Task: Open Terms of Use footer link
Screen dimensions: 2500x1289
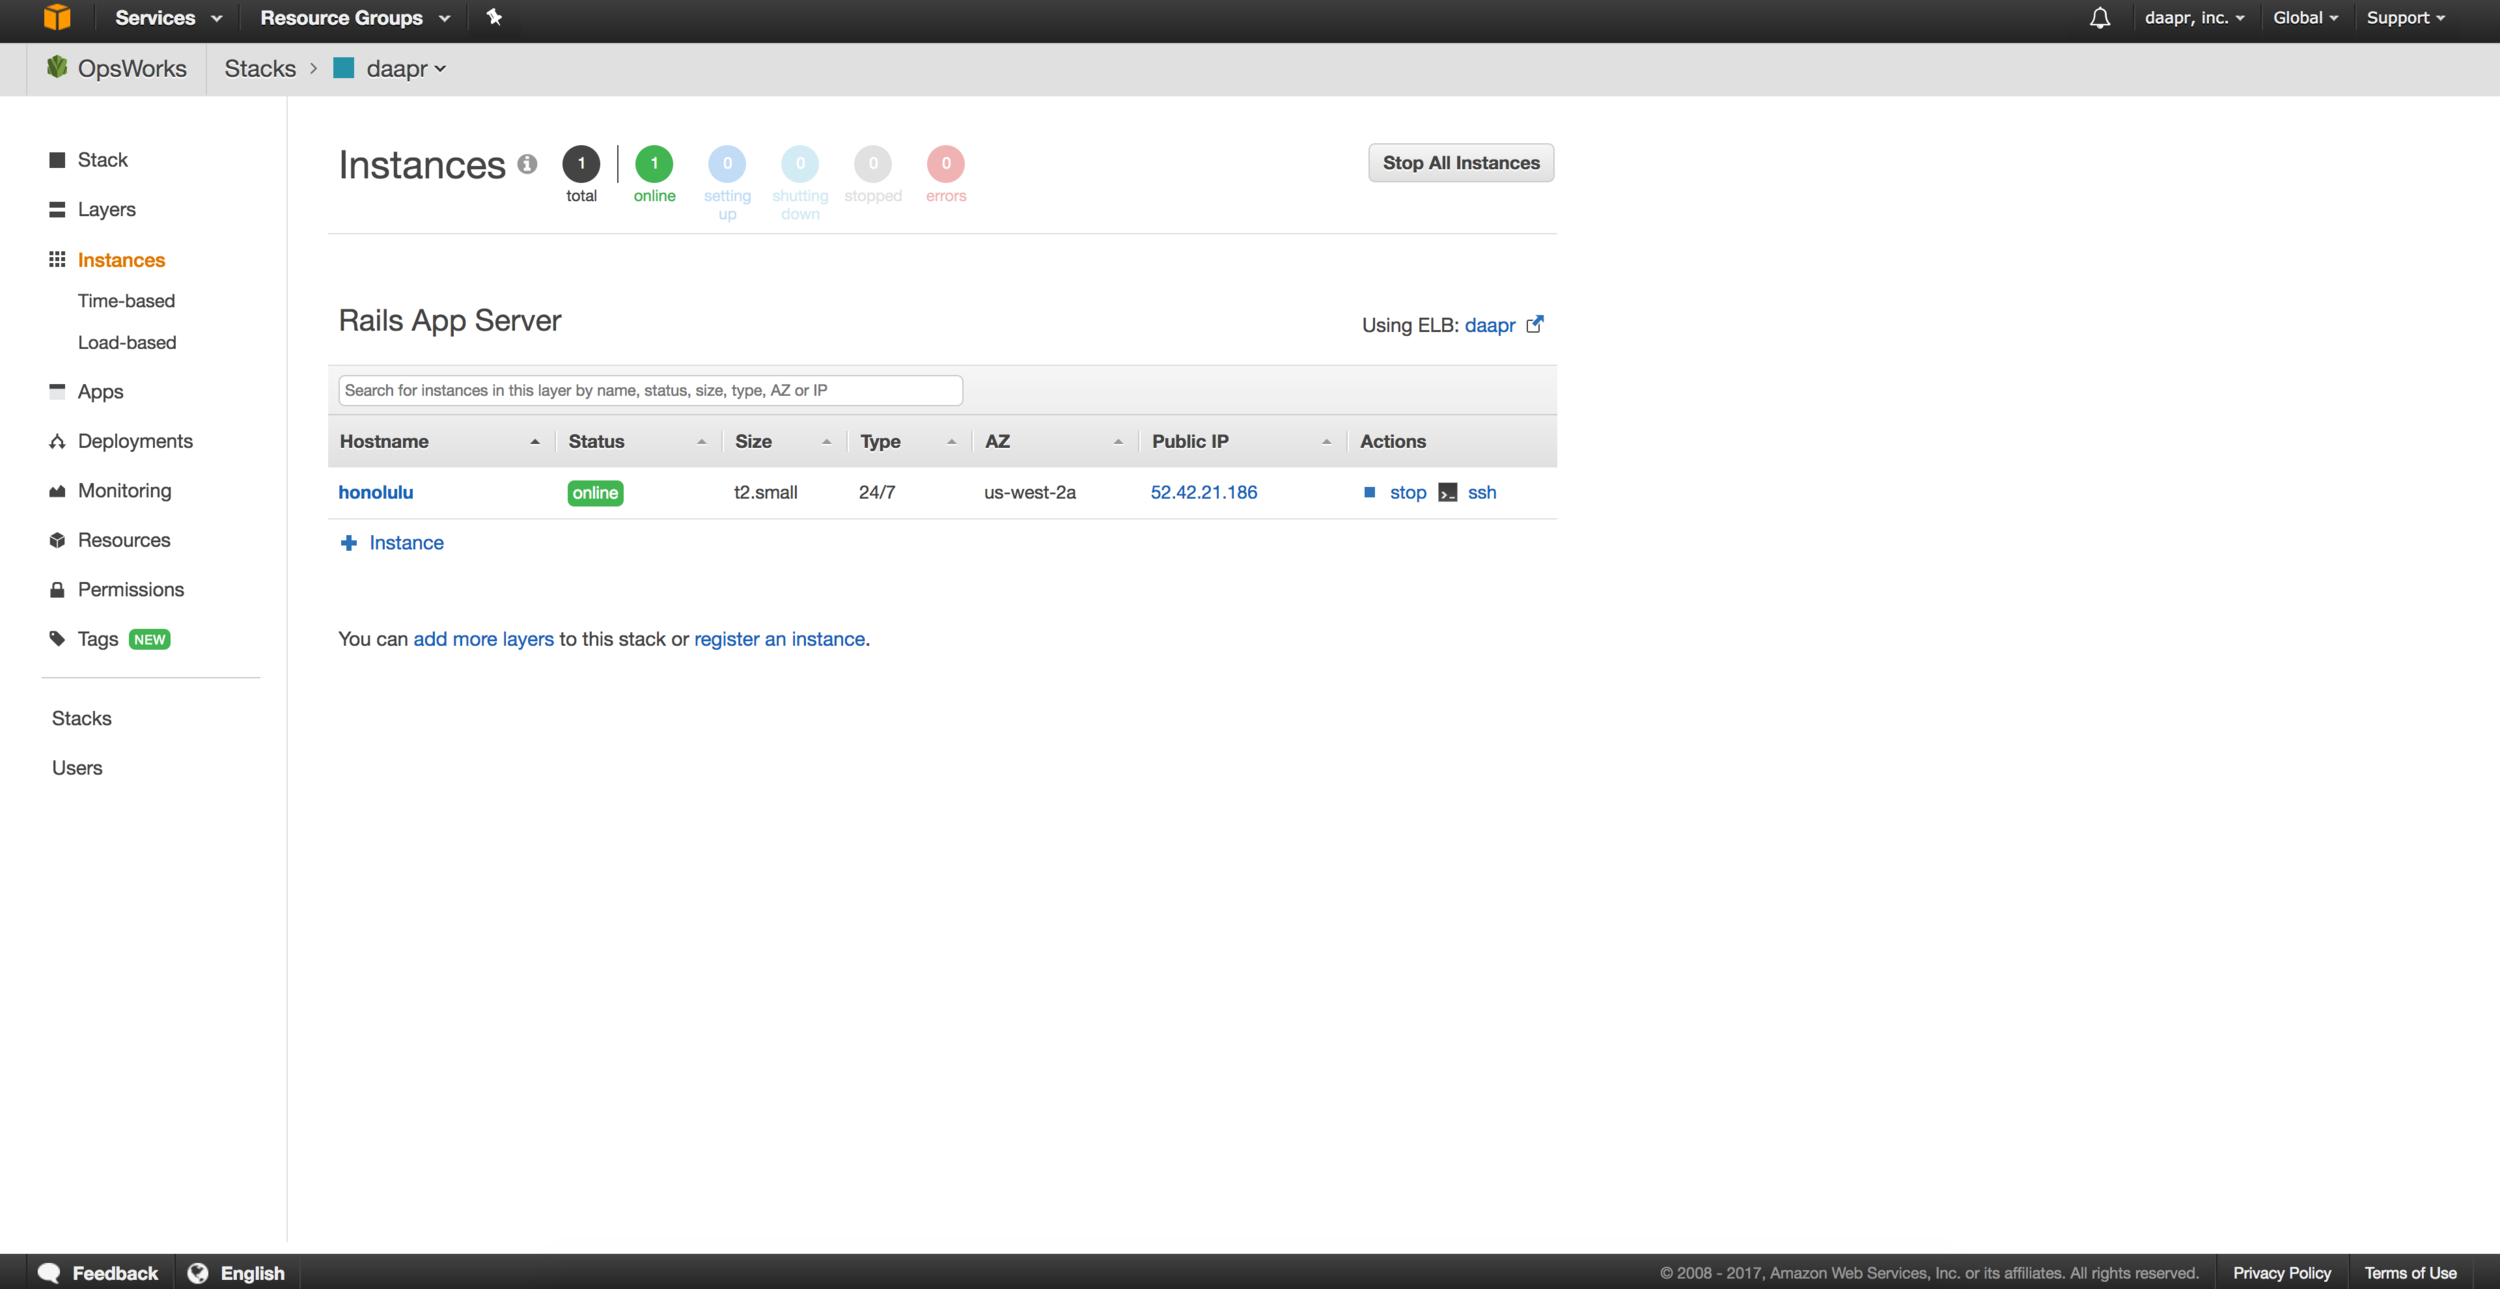Action: pos(2410,1273)
